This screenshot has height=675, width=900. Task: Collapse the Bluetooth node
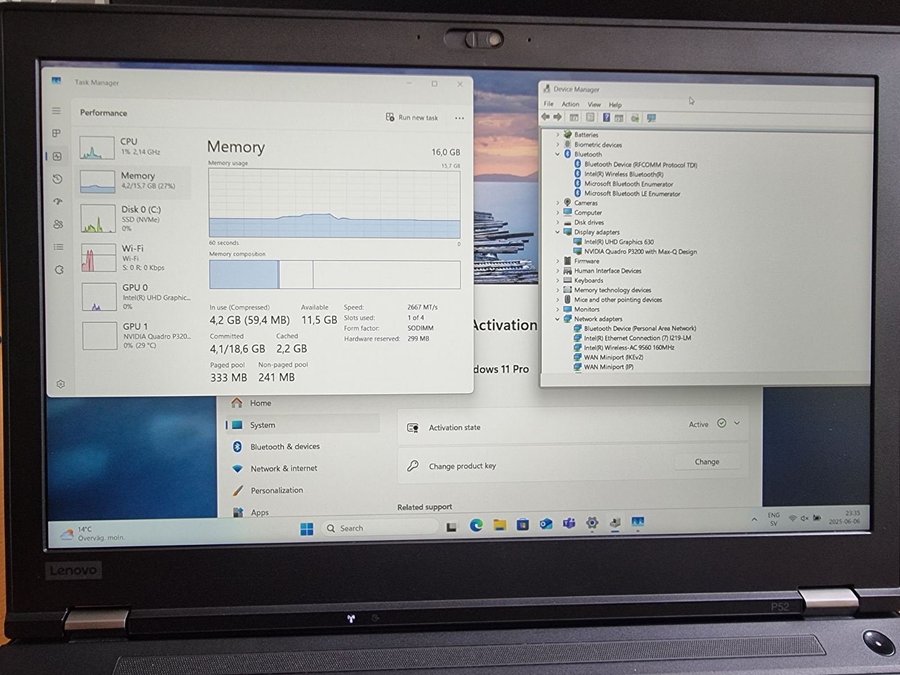click(x=557, y=154)
